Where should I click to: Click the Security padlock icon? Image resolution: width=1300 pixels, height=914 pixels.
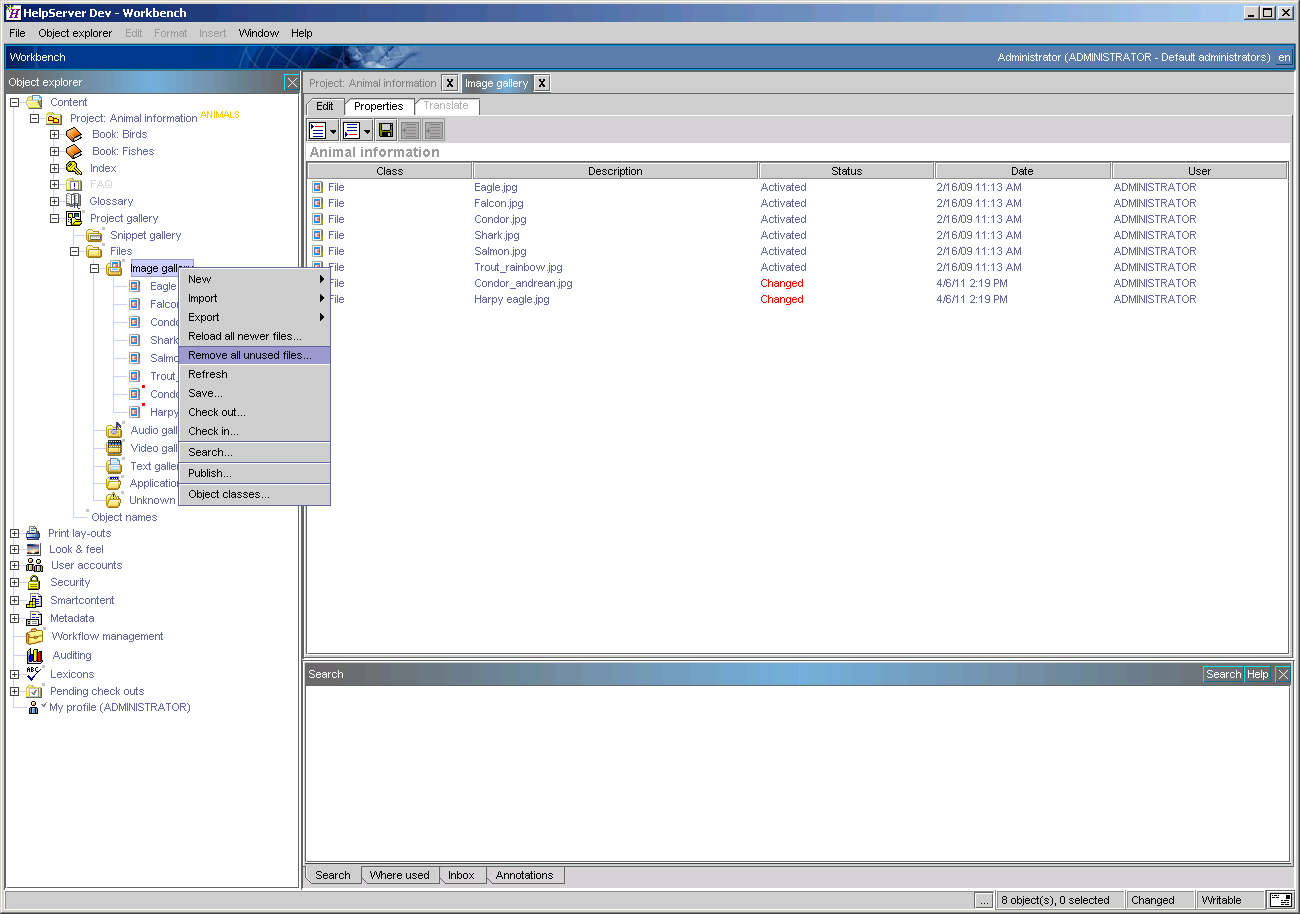click(34, 582)
